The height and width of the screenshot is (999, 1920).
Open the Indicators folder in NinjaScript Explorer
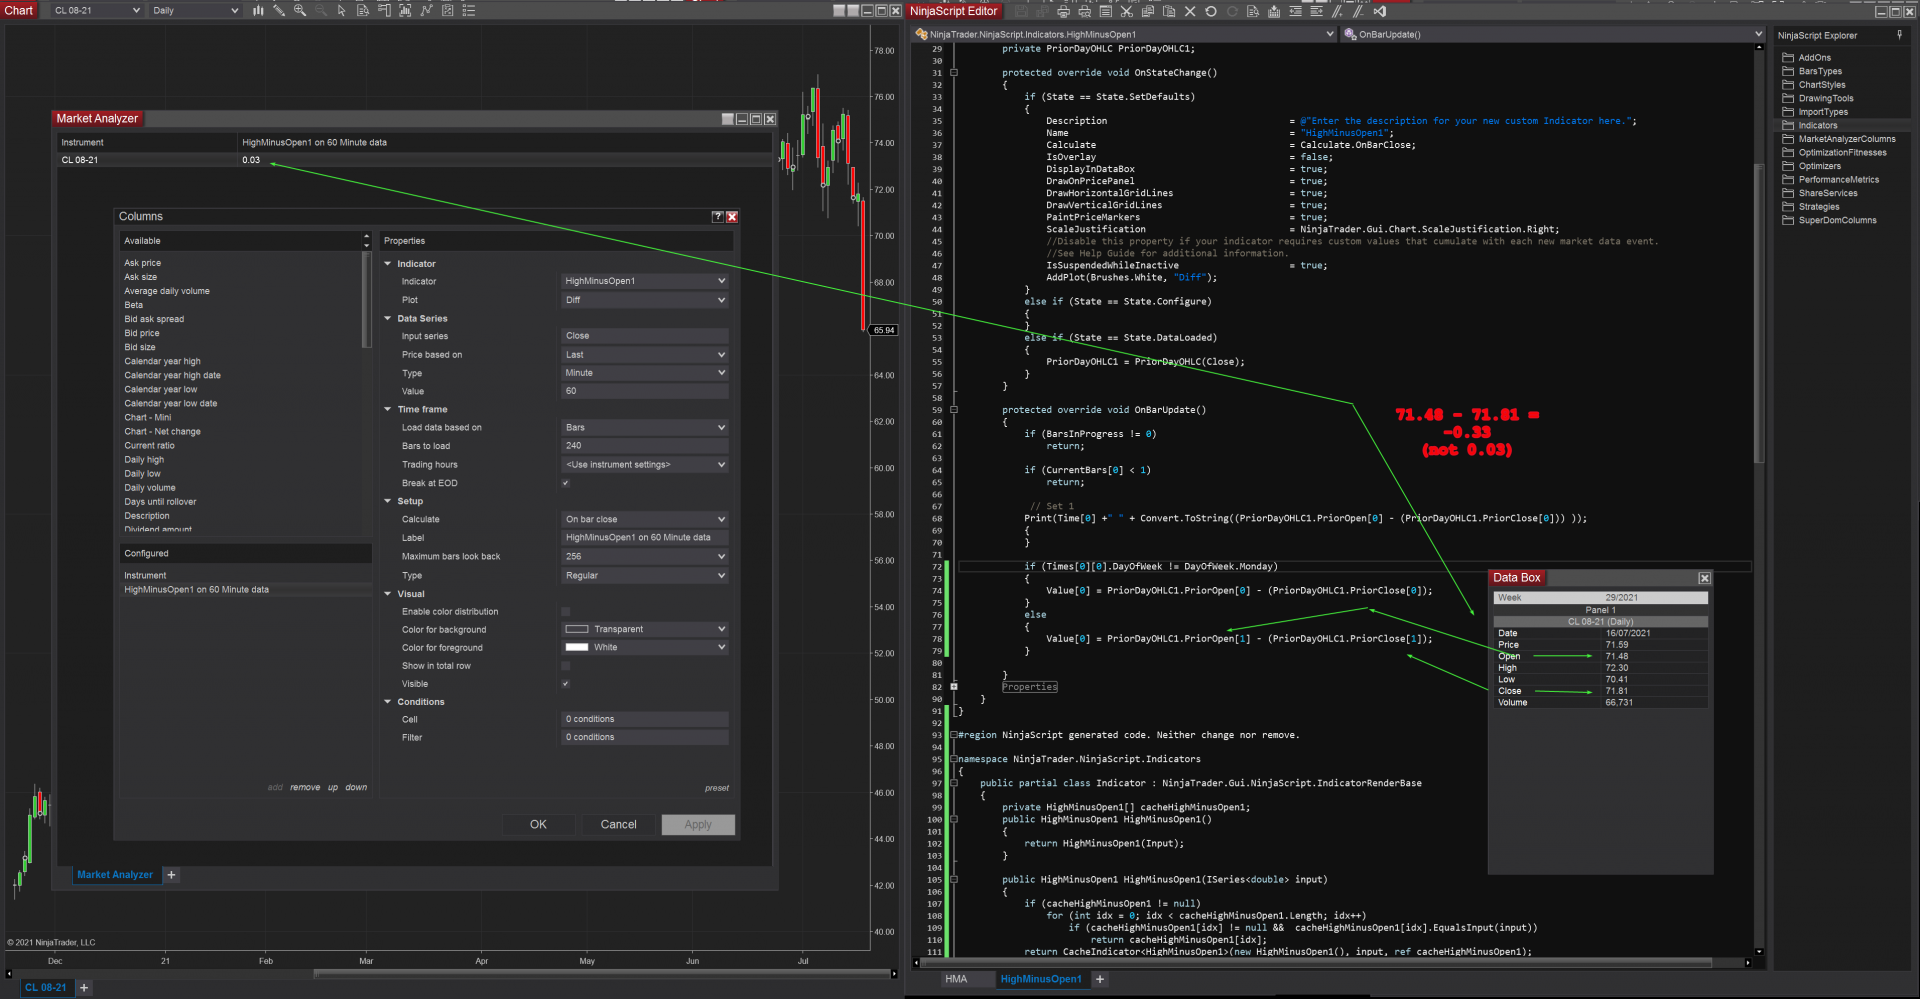1818,126
